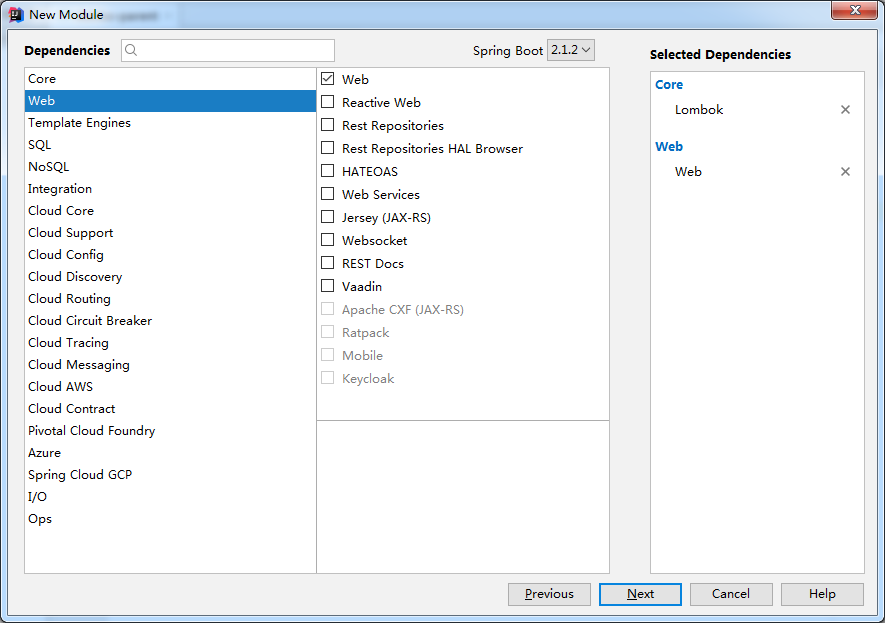Viewport: 885px width, 623px height.
Task: Choose the I/O category
Action: 170,497
